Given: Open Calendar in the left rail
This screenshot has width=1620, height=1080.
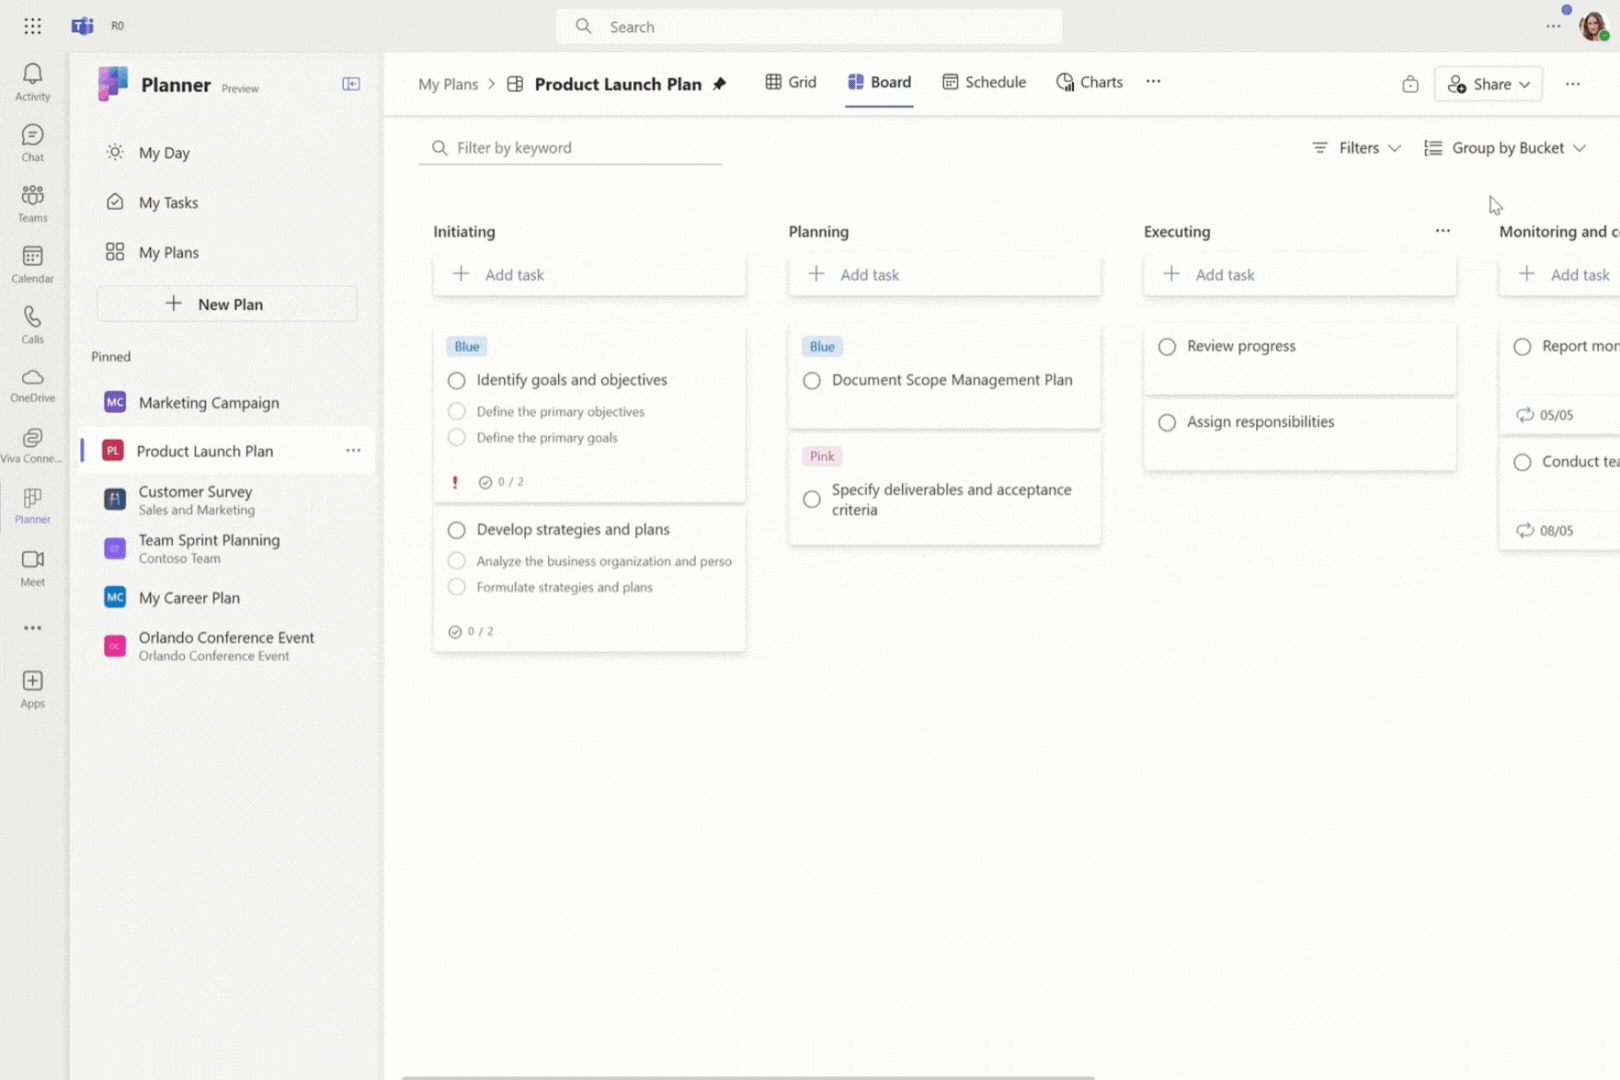Looking at the screenshot, I should pyautogui.click(x=32, y=265).
